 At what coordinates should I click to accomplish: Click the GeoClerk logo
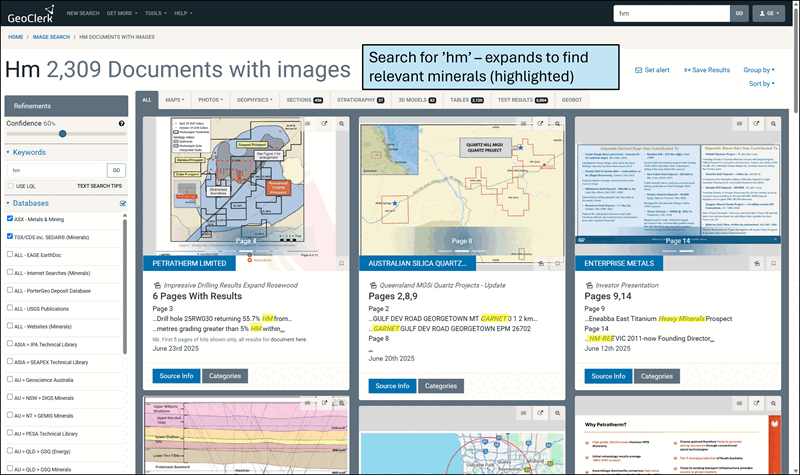tap(29, 13)
